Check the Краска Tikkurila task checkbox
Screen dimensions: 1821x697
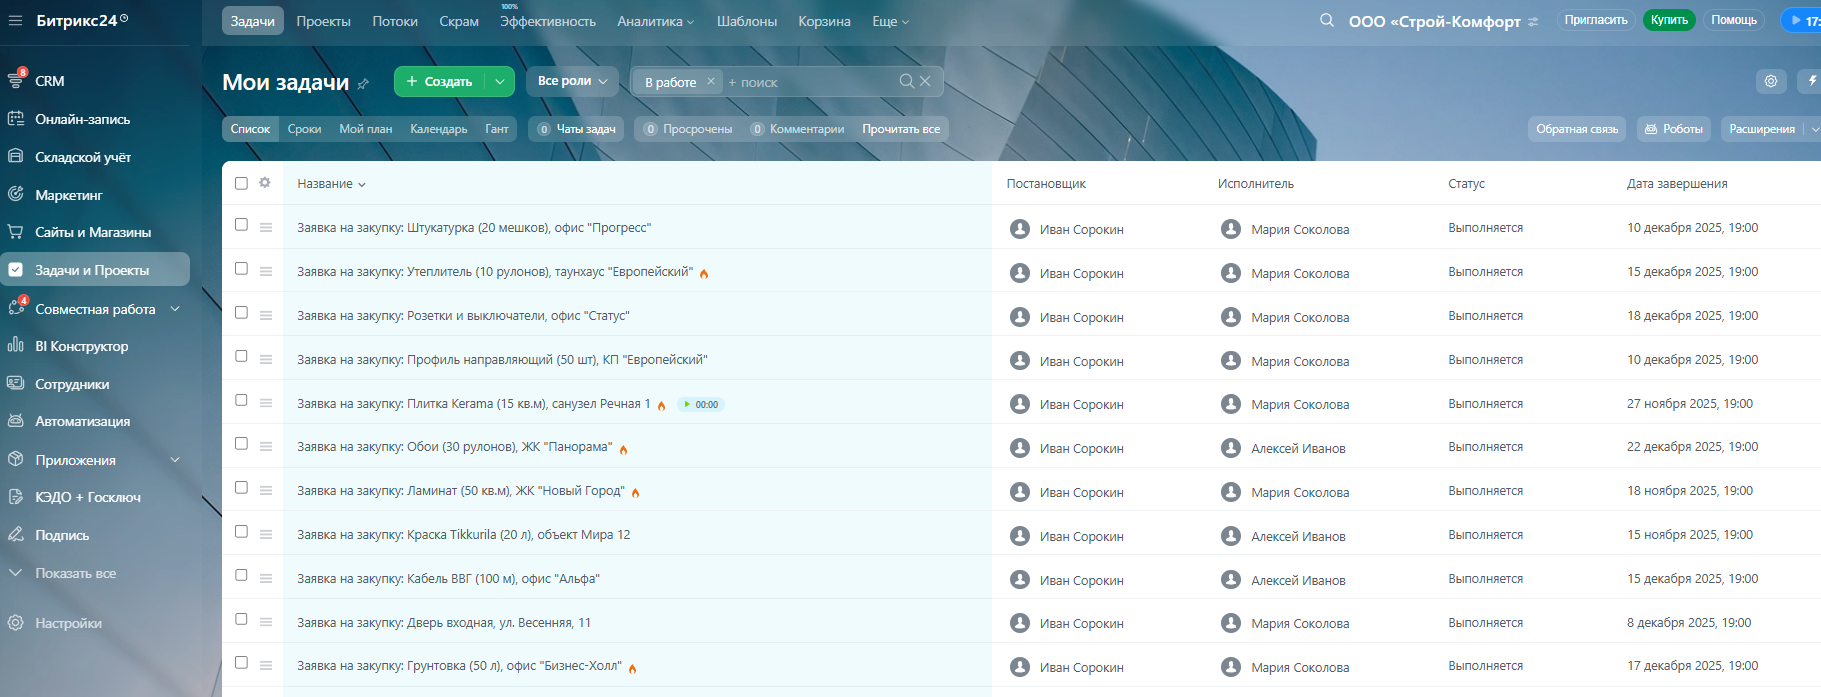[241, 532]
